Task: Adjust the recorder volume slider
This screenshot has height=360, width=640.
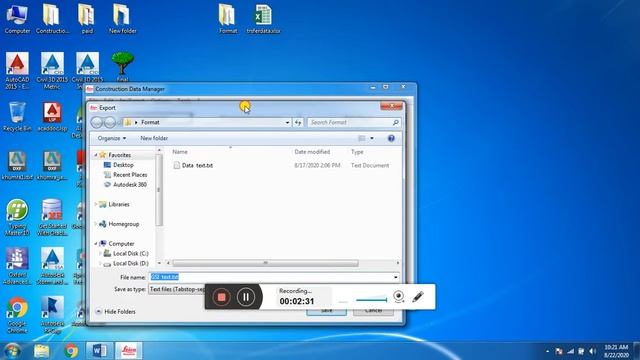Action: pyautogui.click(x=371, y=300)
